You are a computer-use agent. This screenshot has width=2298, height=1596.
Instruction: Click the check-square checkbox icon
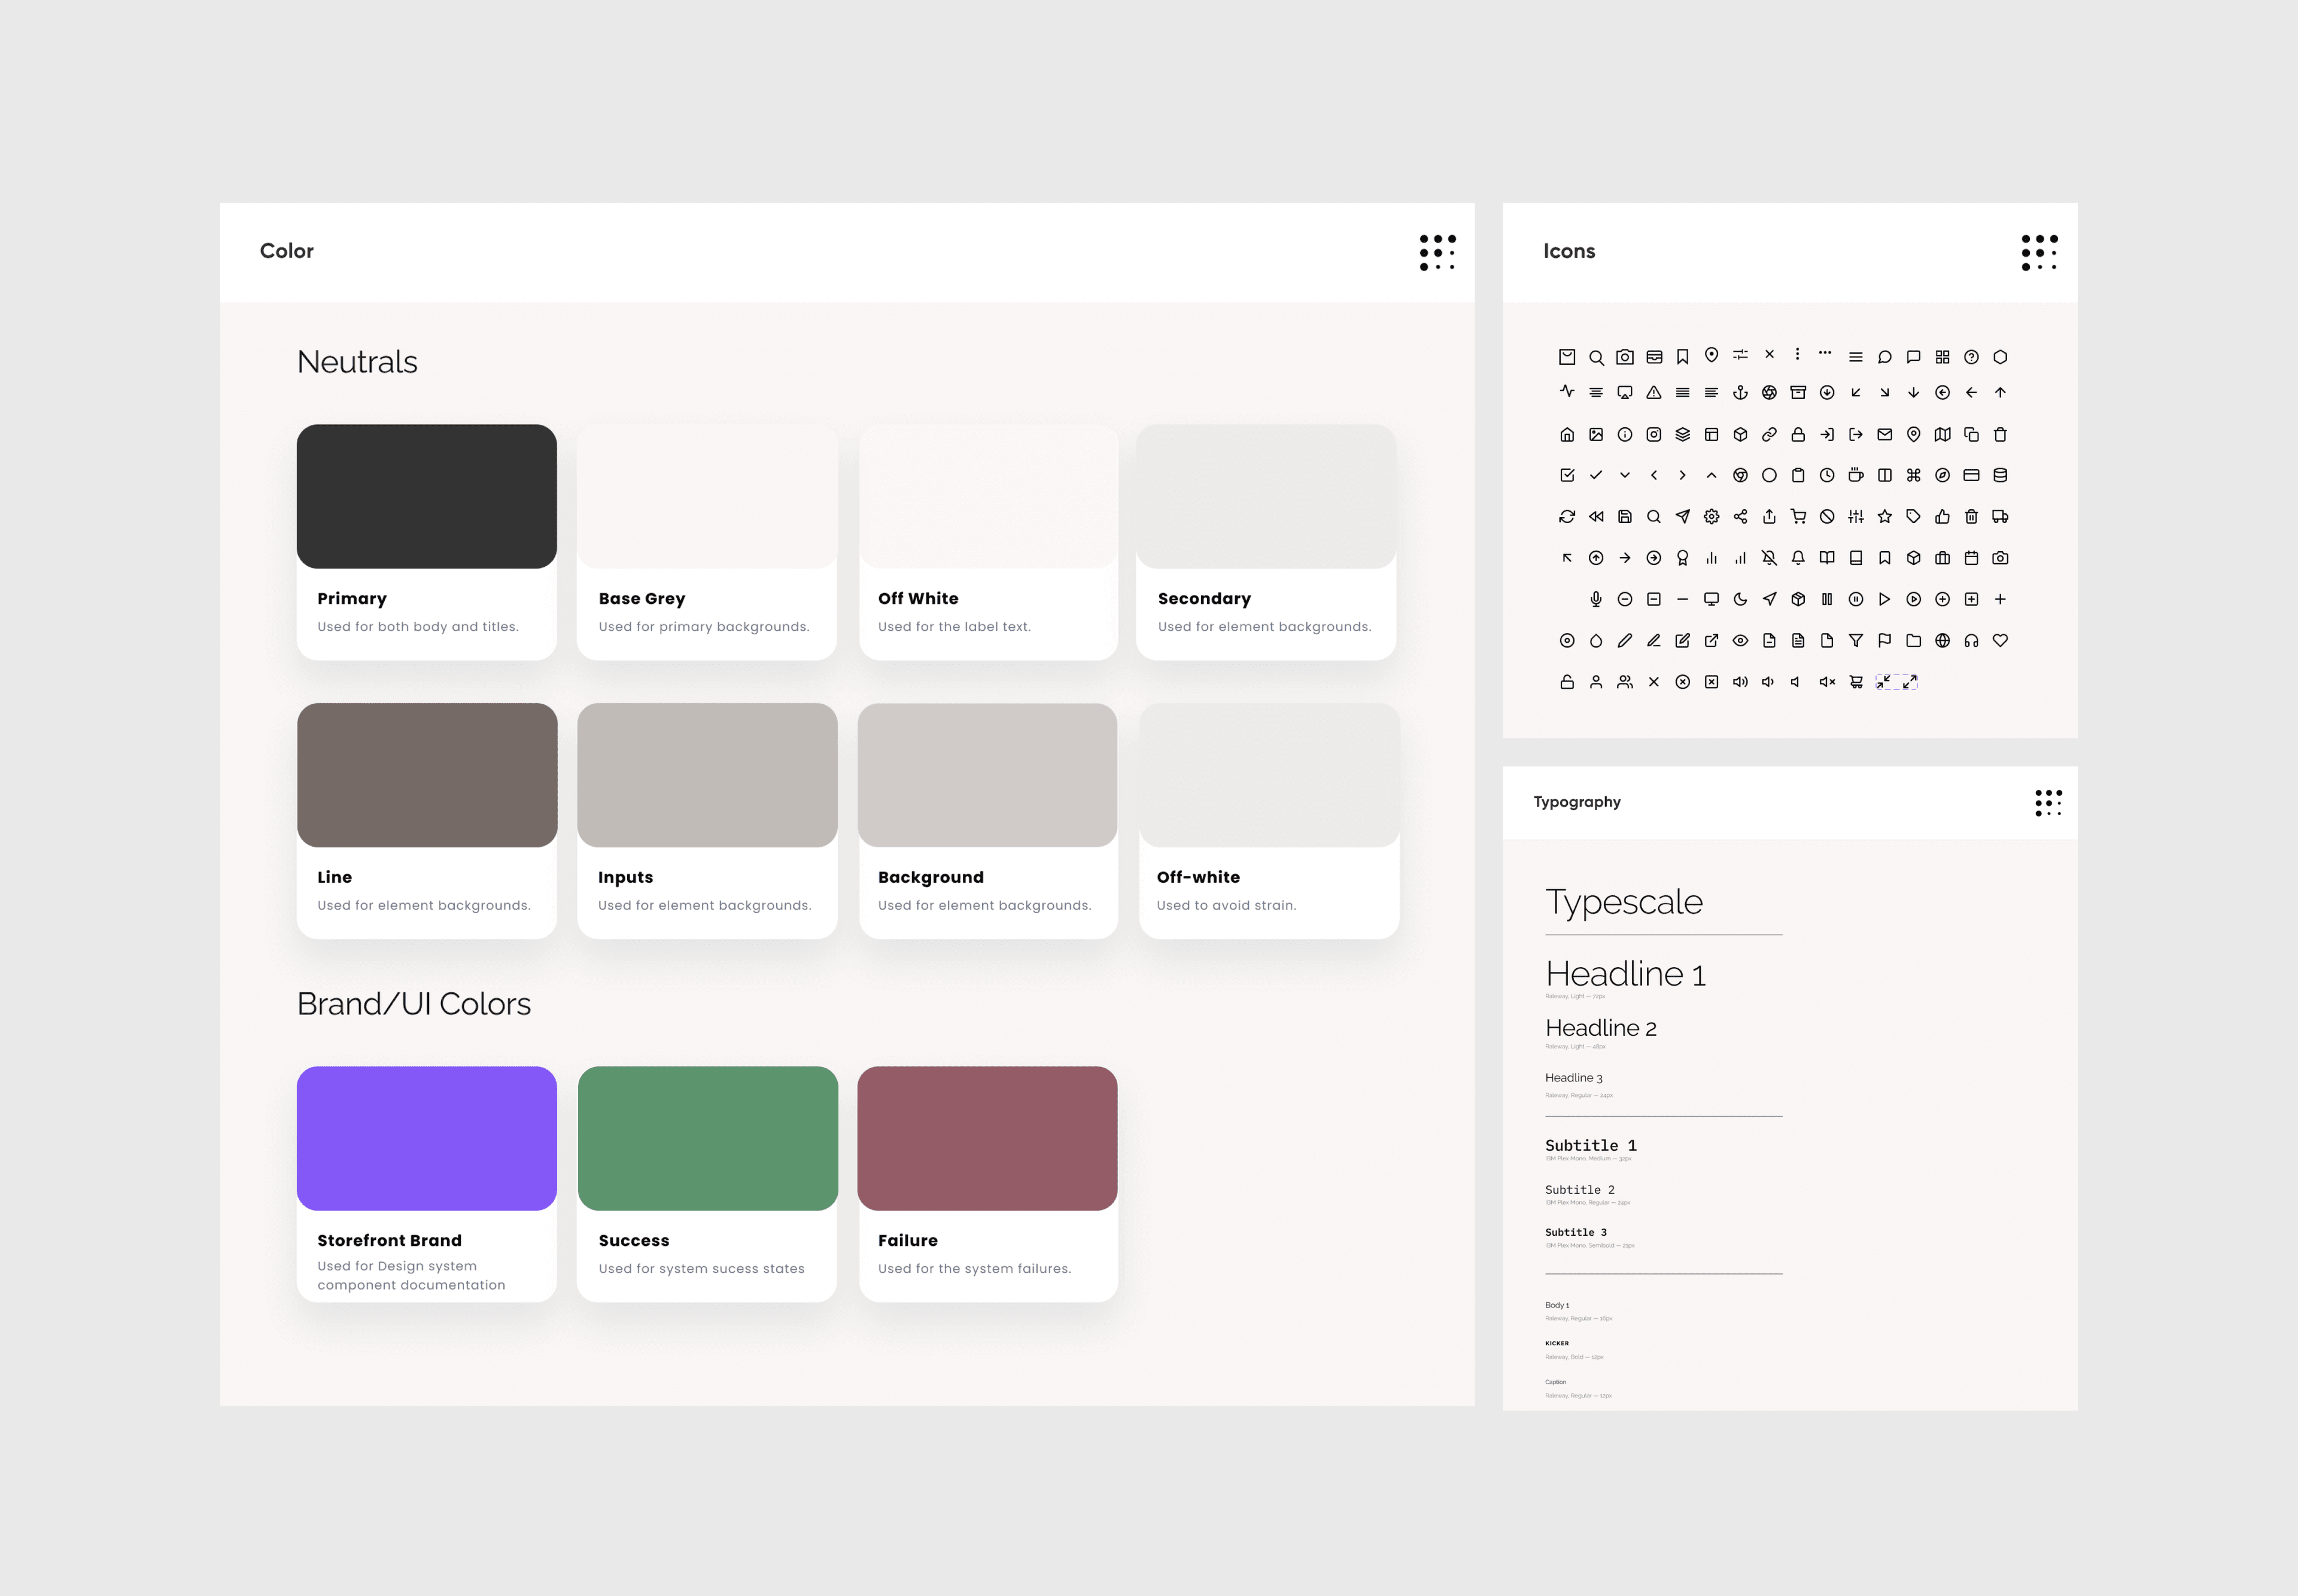pyautogui.click(x=1567, y=475)
